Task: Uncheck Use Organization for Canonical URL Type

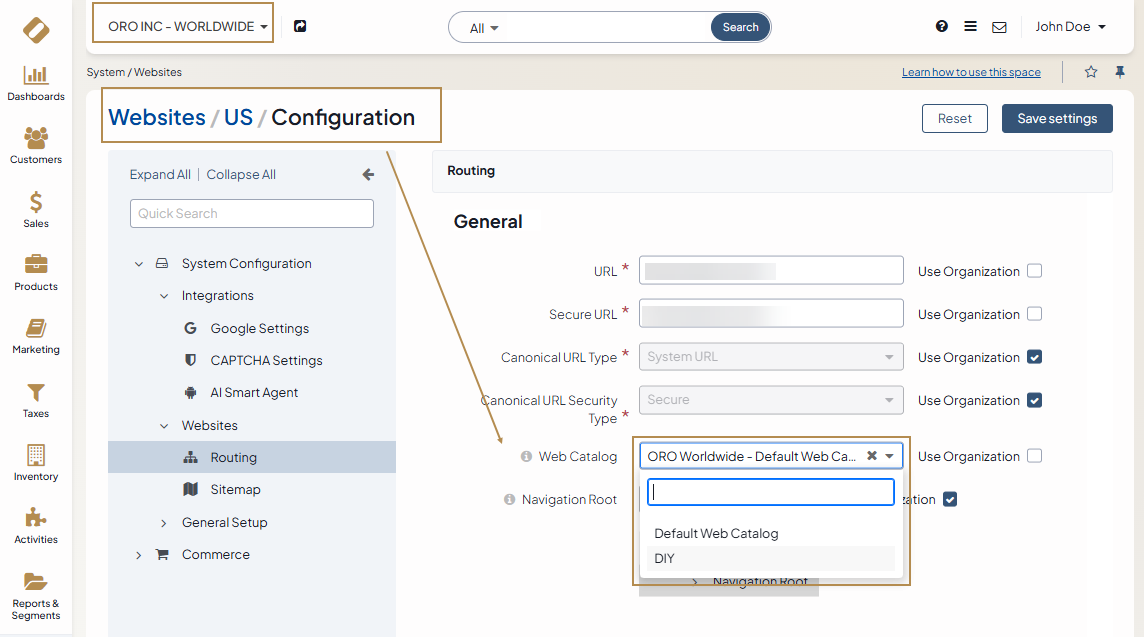Action: (1035, 357)
